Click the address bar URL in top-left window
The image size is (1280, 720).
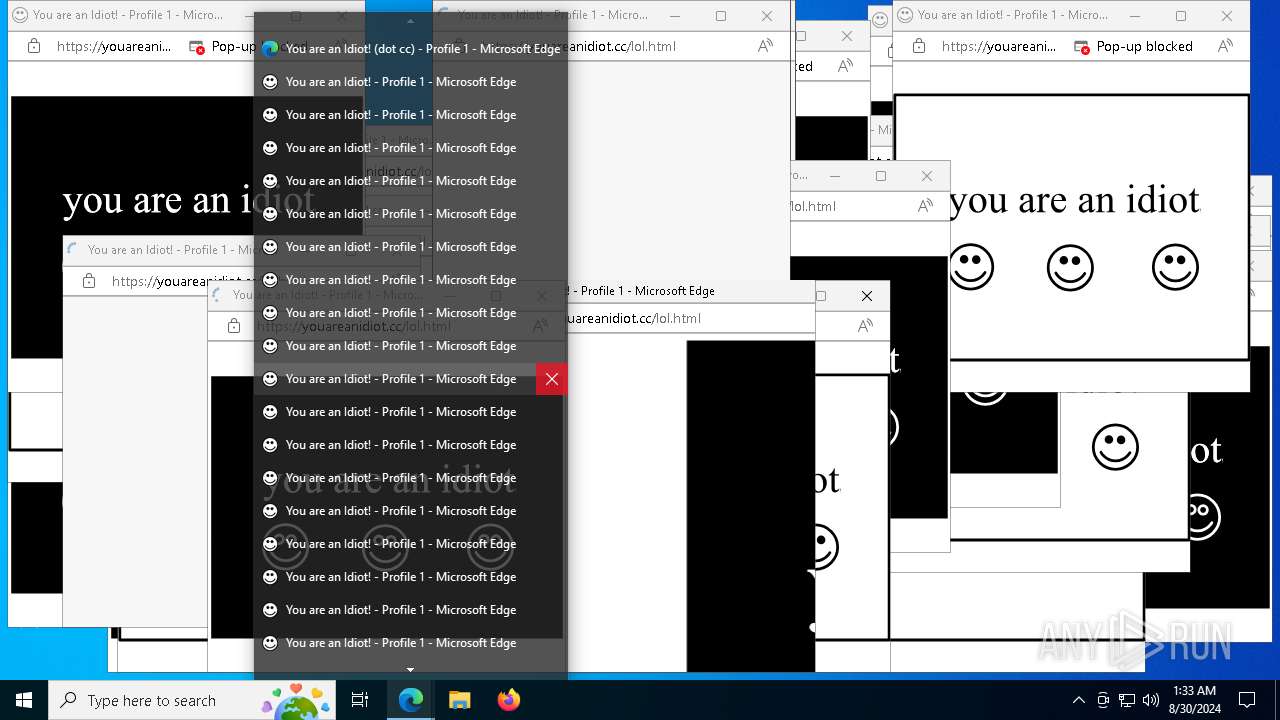(114, 46)
